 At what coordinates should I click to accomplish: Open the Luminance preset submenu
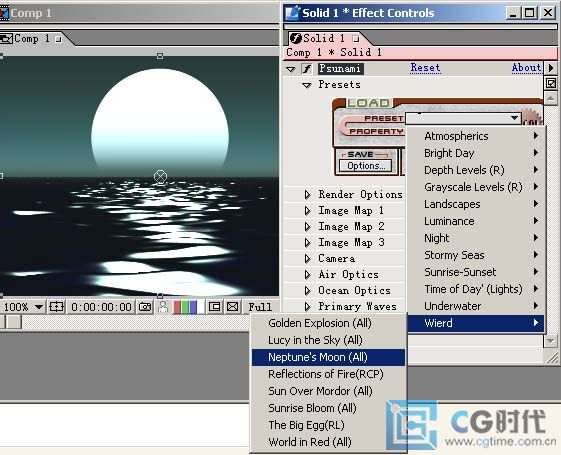pyautogui.click(x=476, y=221)
